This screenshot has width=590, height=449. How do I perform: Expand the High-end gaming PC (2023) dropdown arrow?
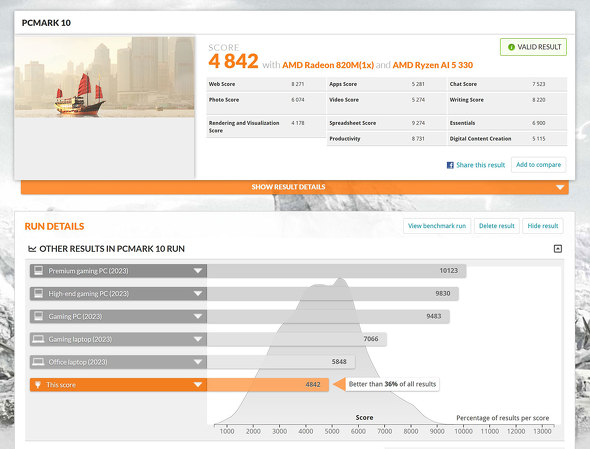(198, 294)
